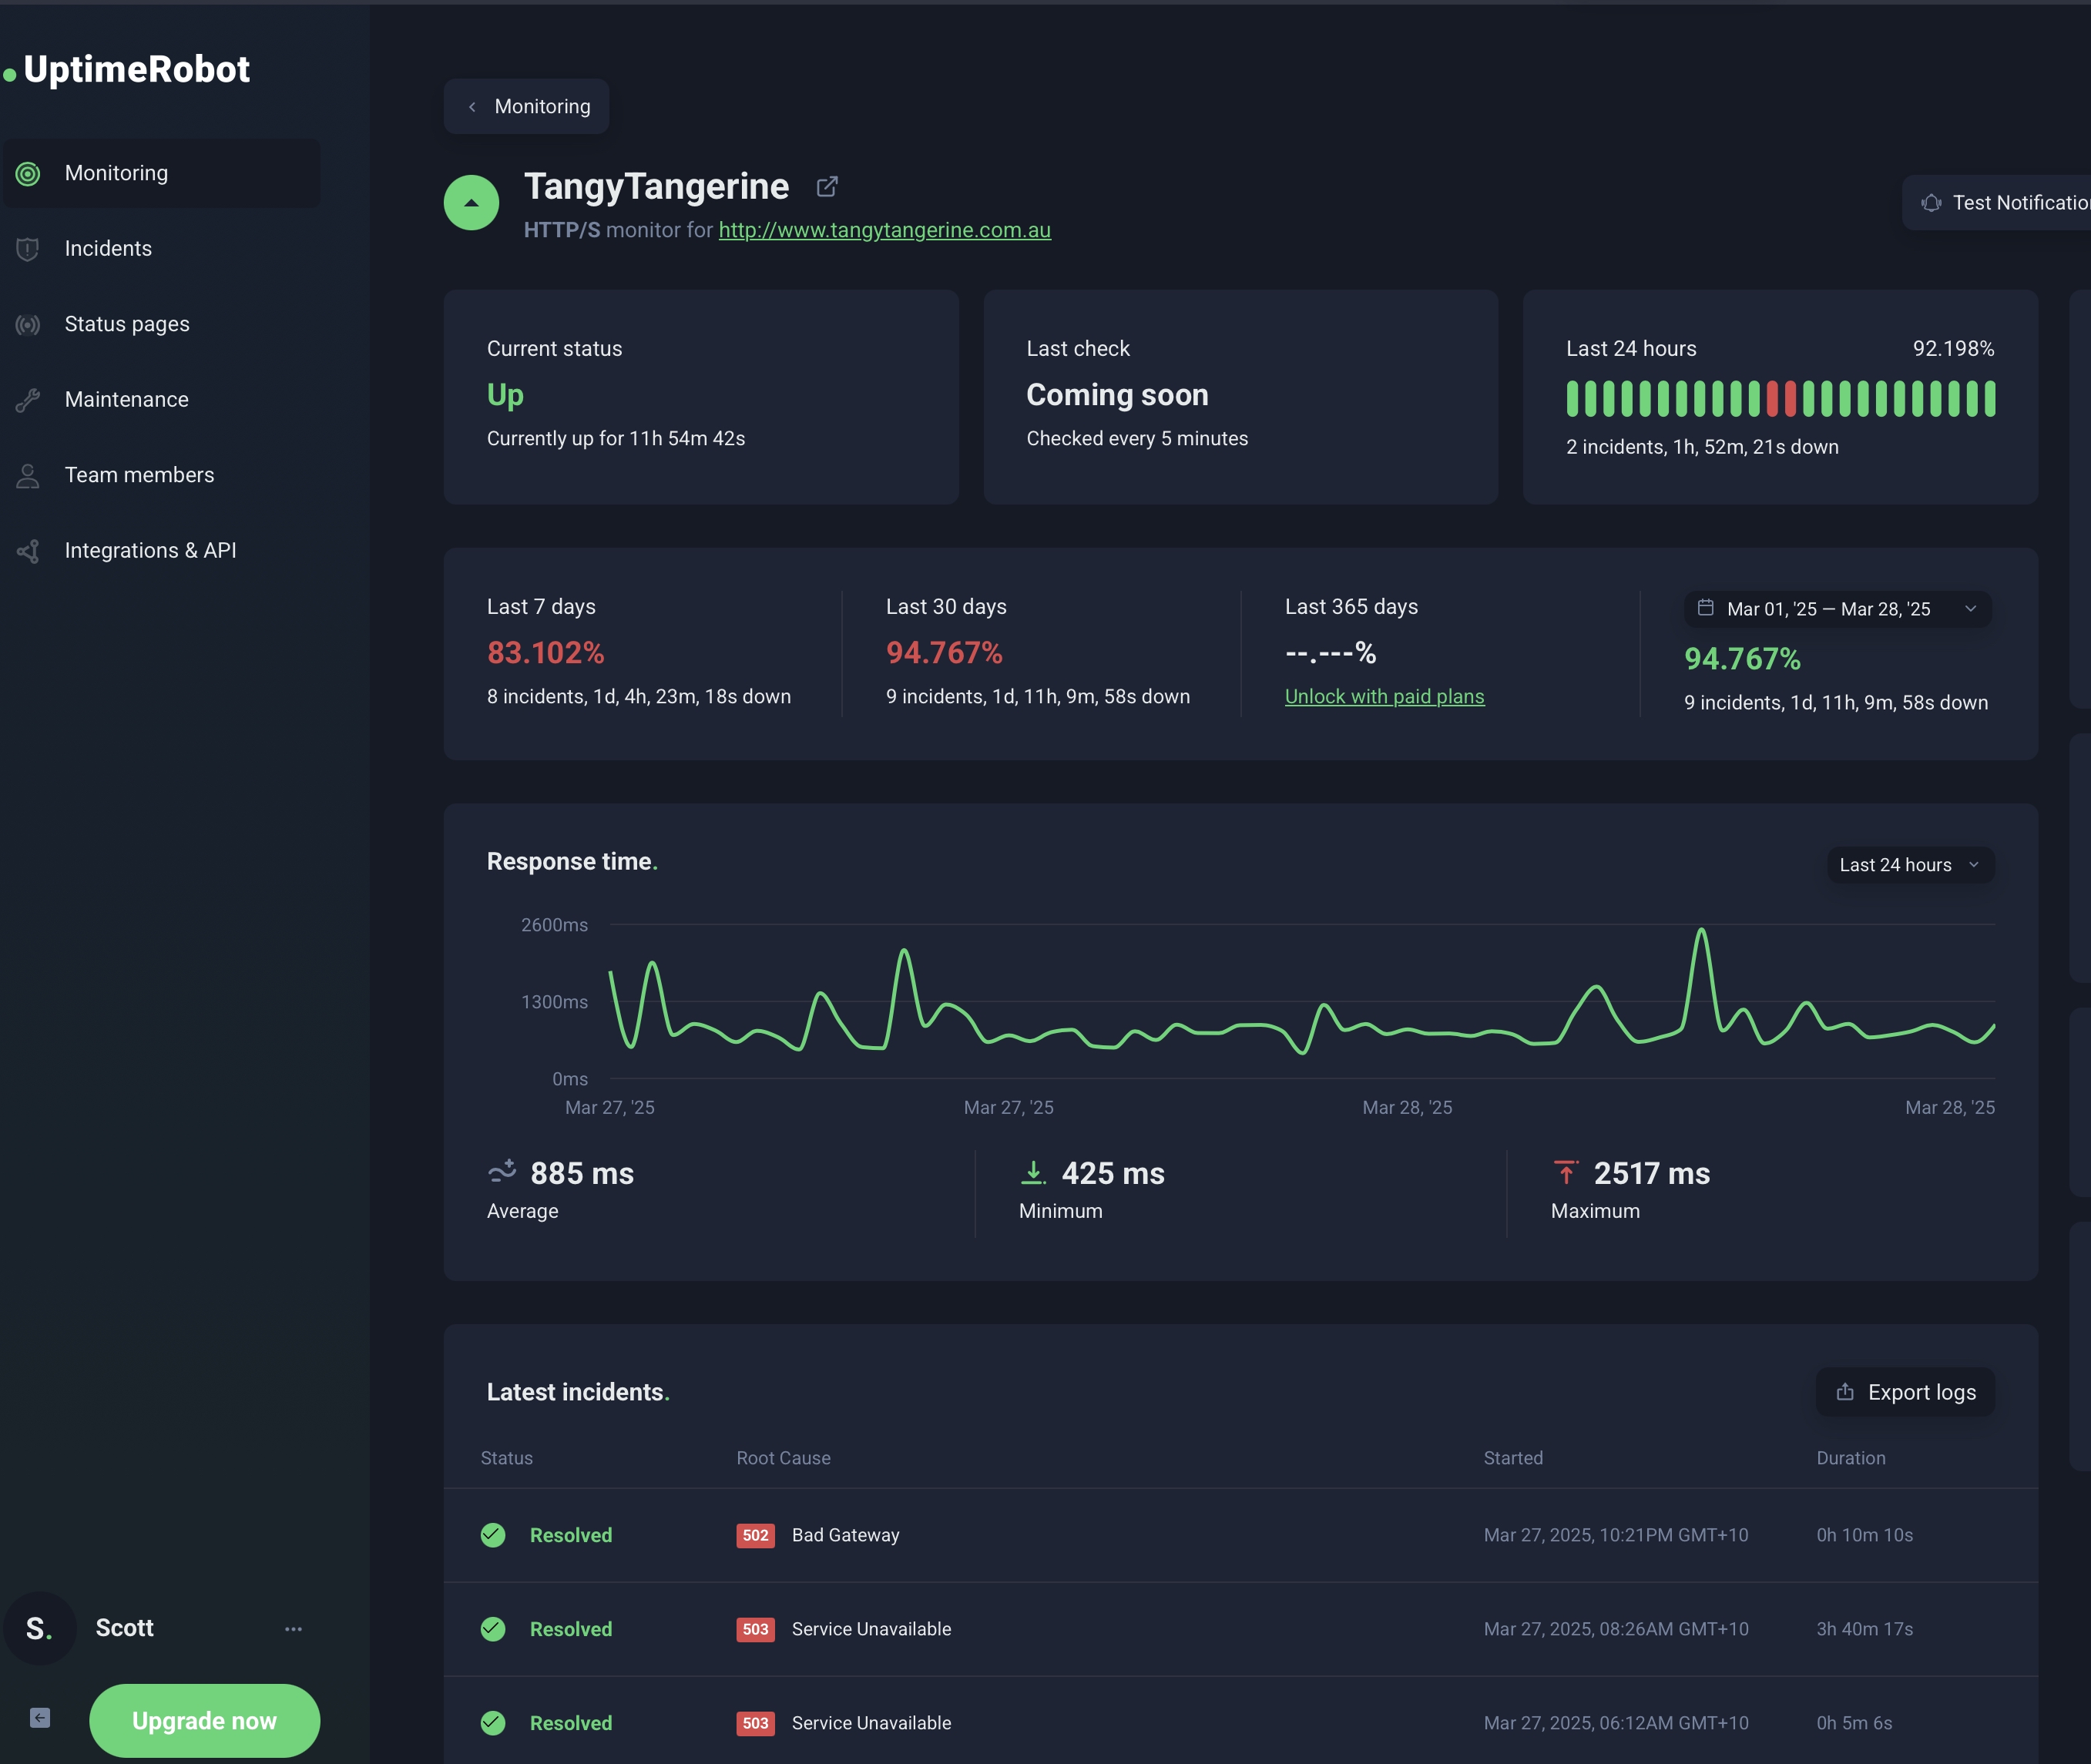Click the Average response time icon
Viewport: 2091px width, 1764px height.
tap(502, 1170)
